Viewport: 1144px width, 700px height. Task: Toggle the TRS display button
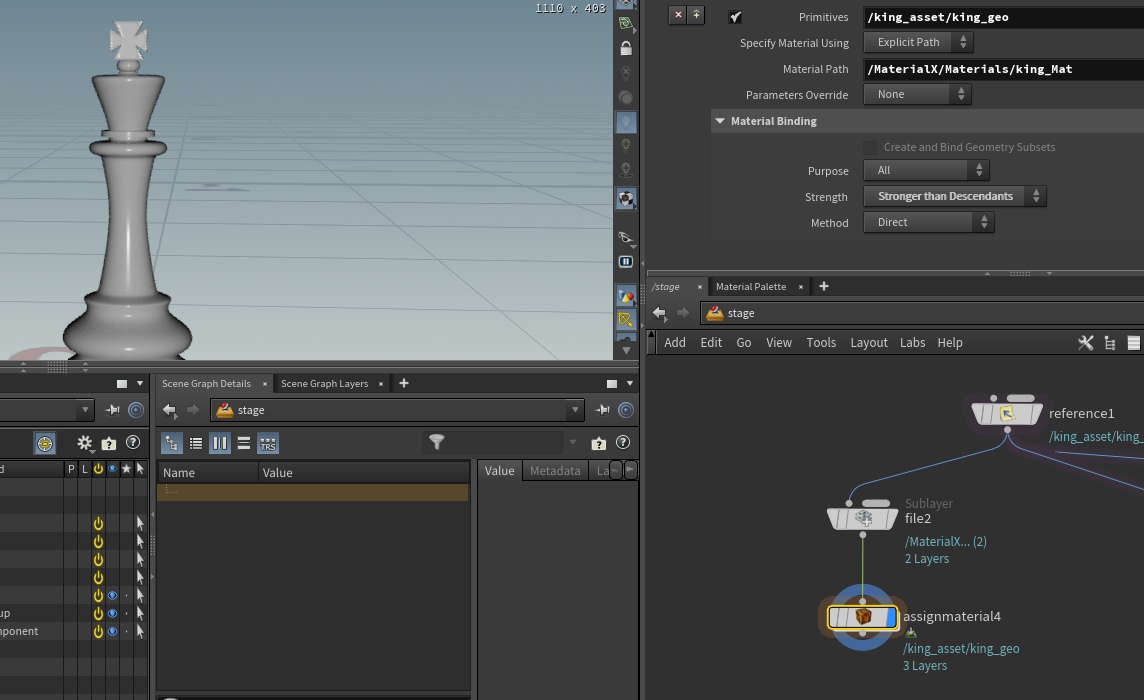click(268, 443)
